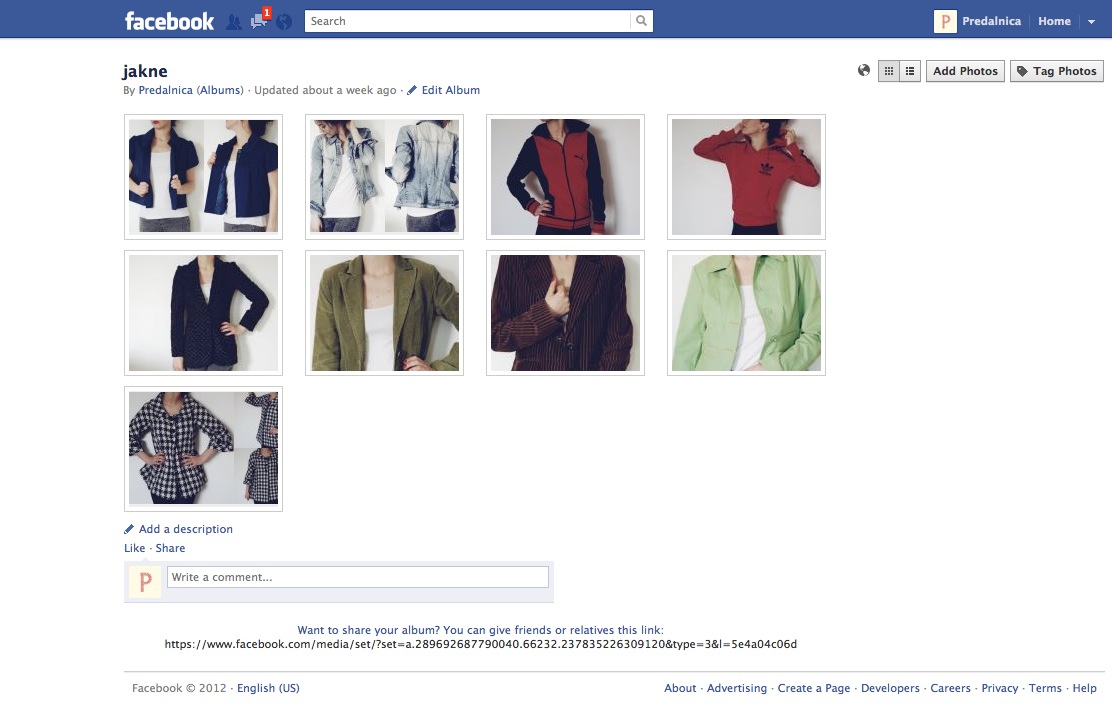Change language from English (US)
1112x711 pixels.
coord(268,688)
